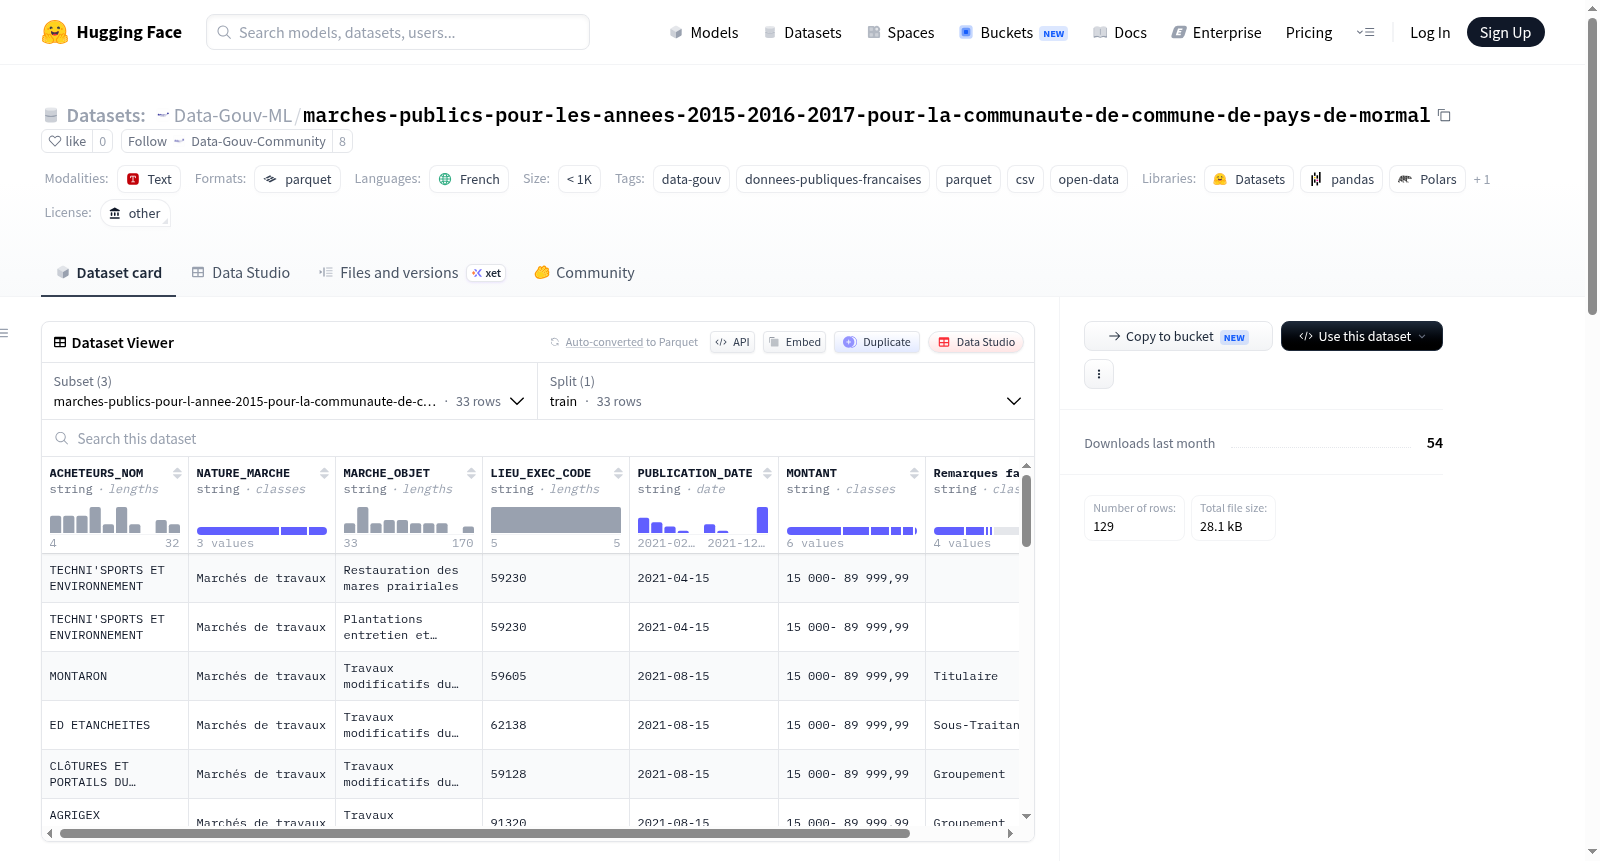Select the 59605 location code cell
Viewport: 1600px width, 861px height.
point(556,676)
